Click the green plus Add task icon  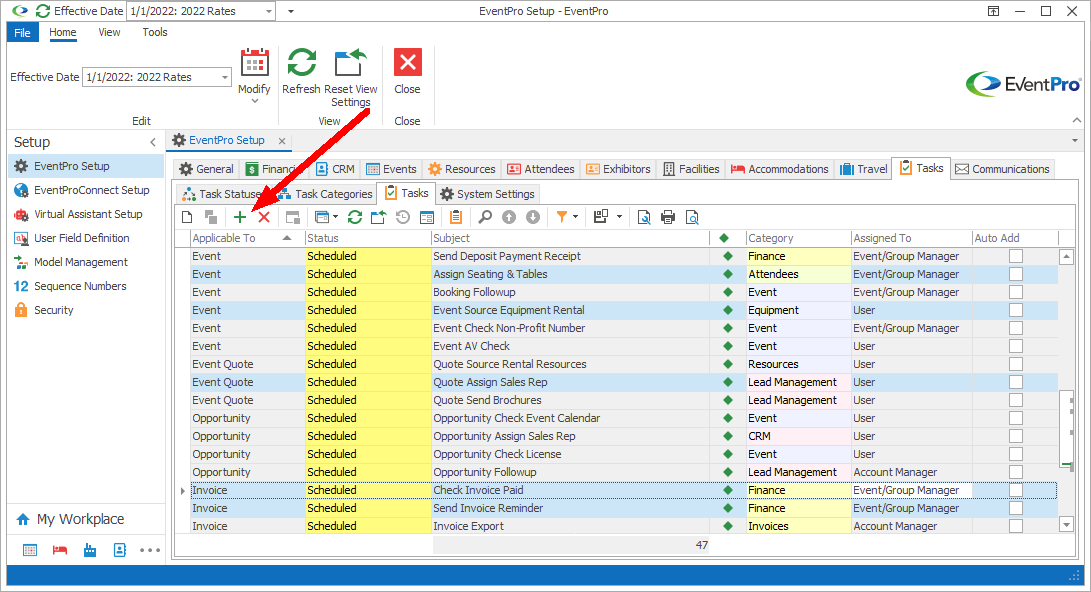(x=240, y=217)
